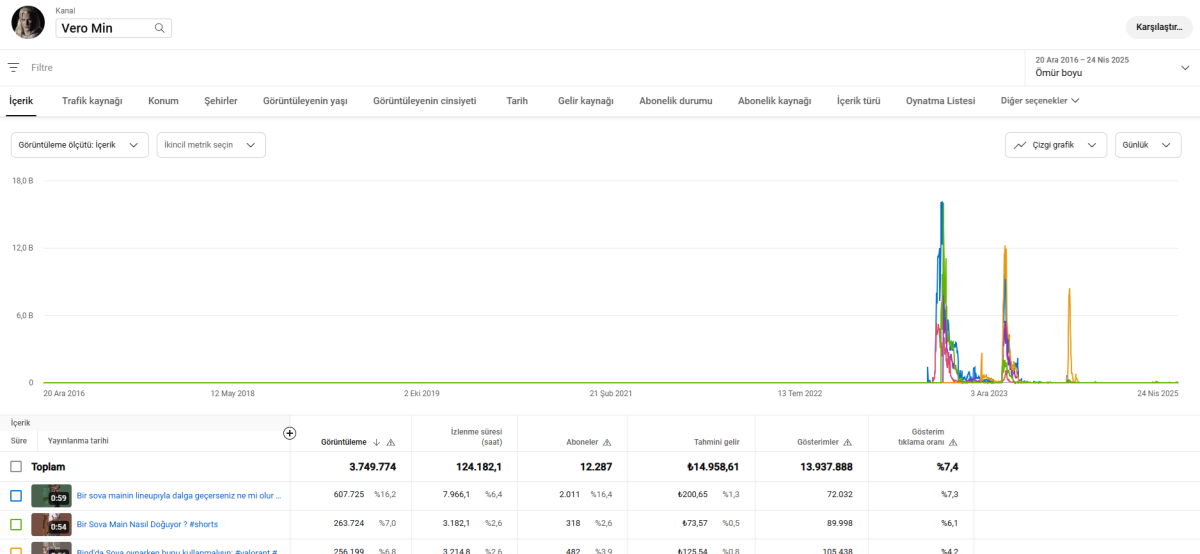
Task: Click the 0:59 video thumbnail
Action: pos(50,495)
